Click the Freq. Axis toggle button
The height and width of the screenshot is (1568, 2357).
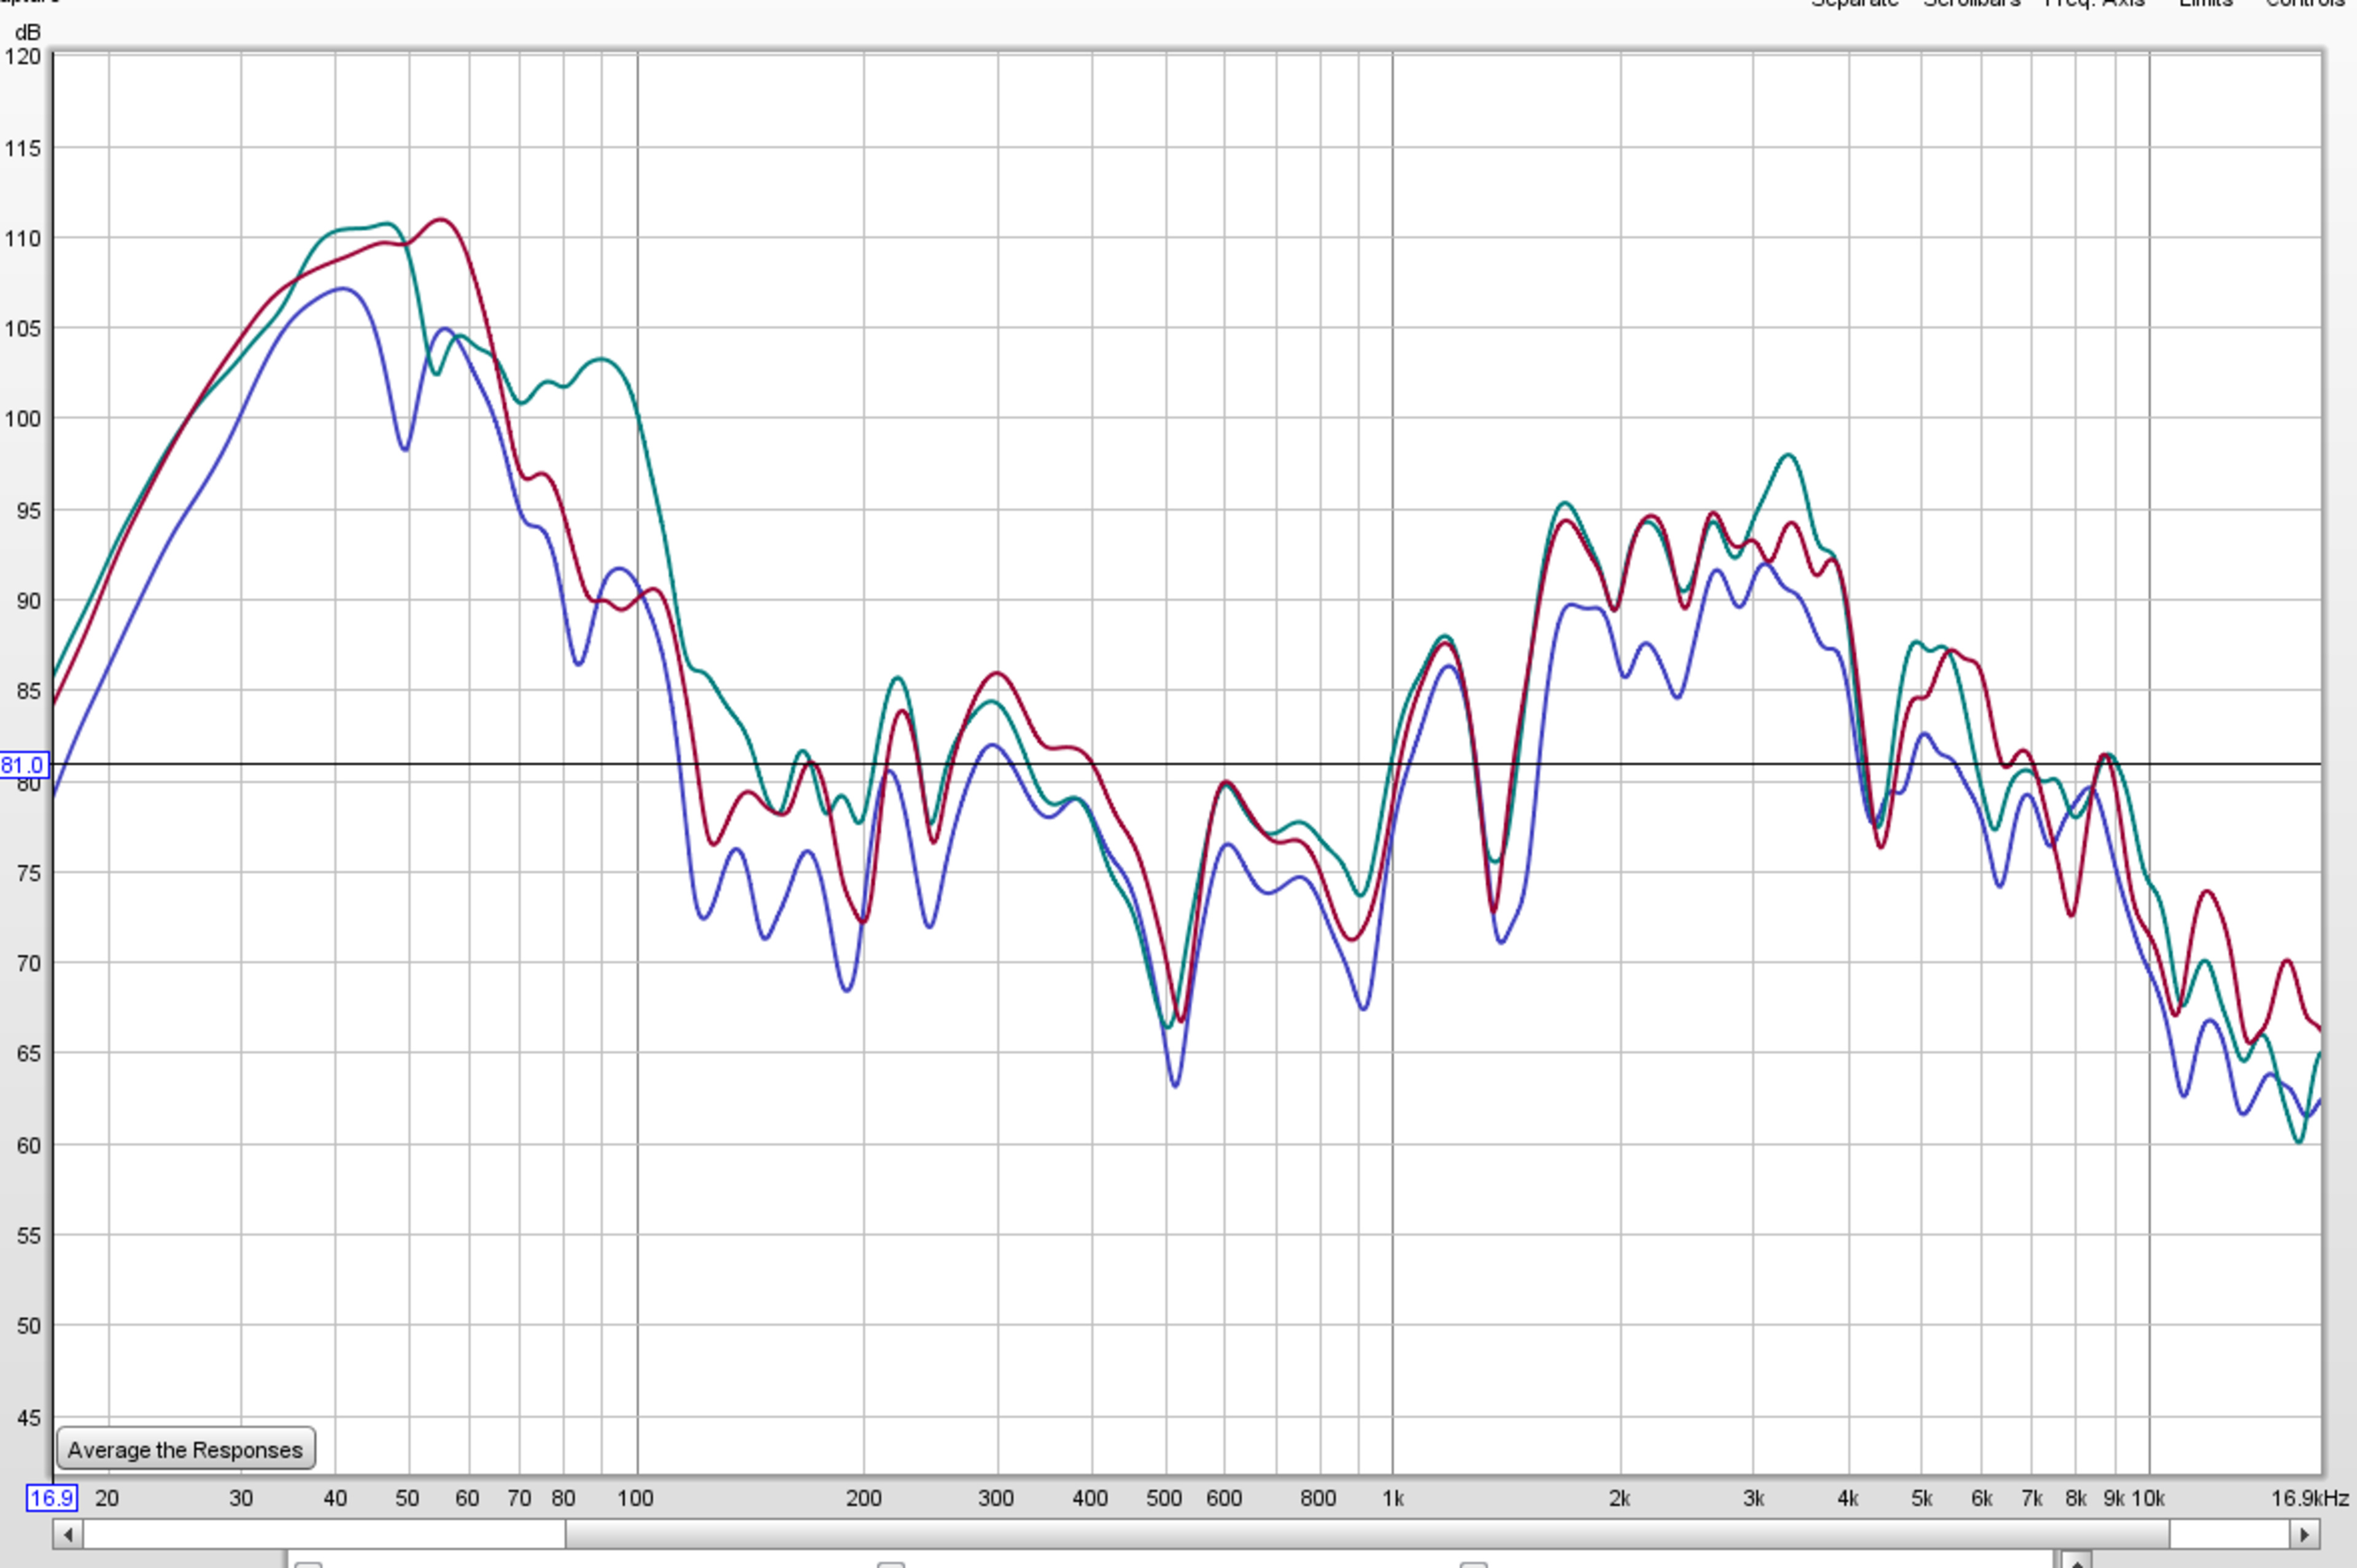point(2094,4)
